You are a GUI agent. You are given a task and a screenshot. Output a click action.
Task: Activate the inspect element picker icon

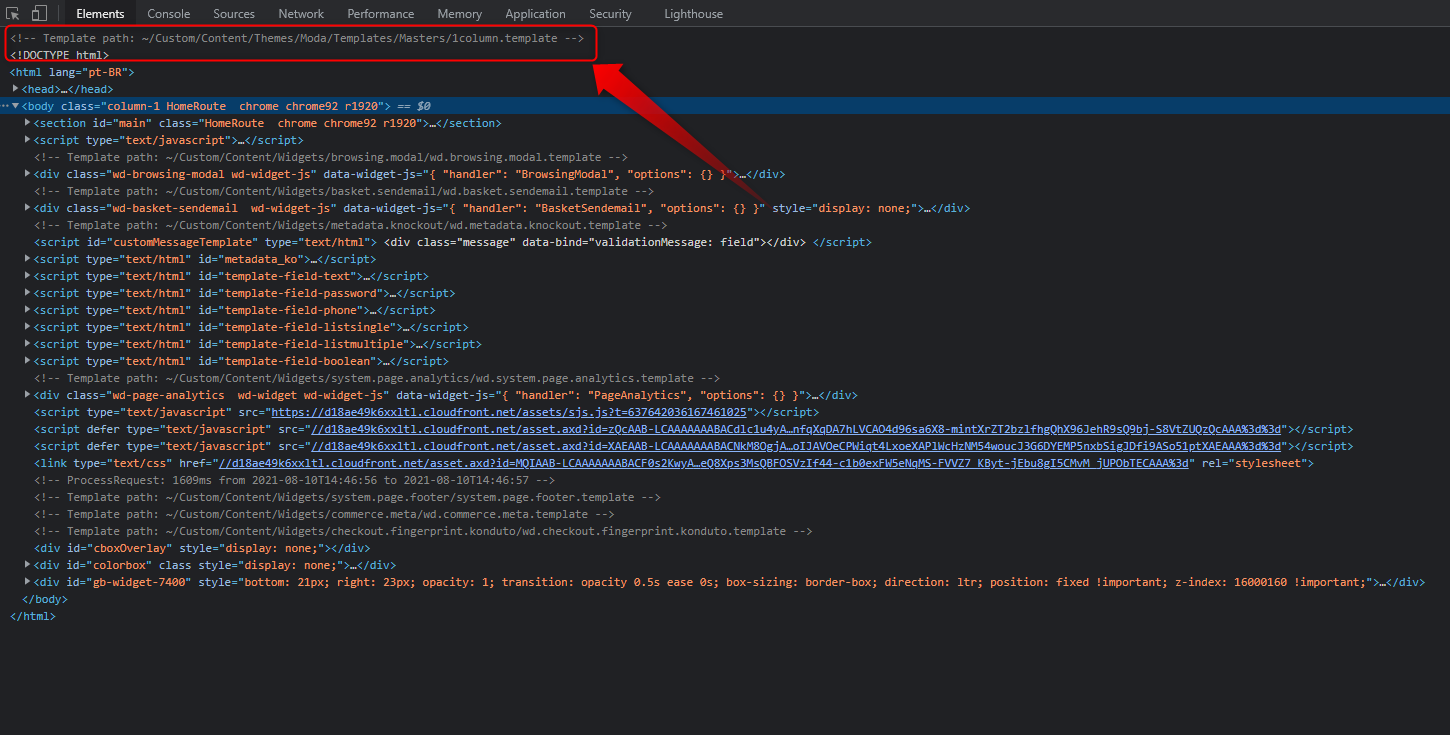point(14,14)
